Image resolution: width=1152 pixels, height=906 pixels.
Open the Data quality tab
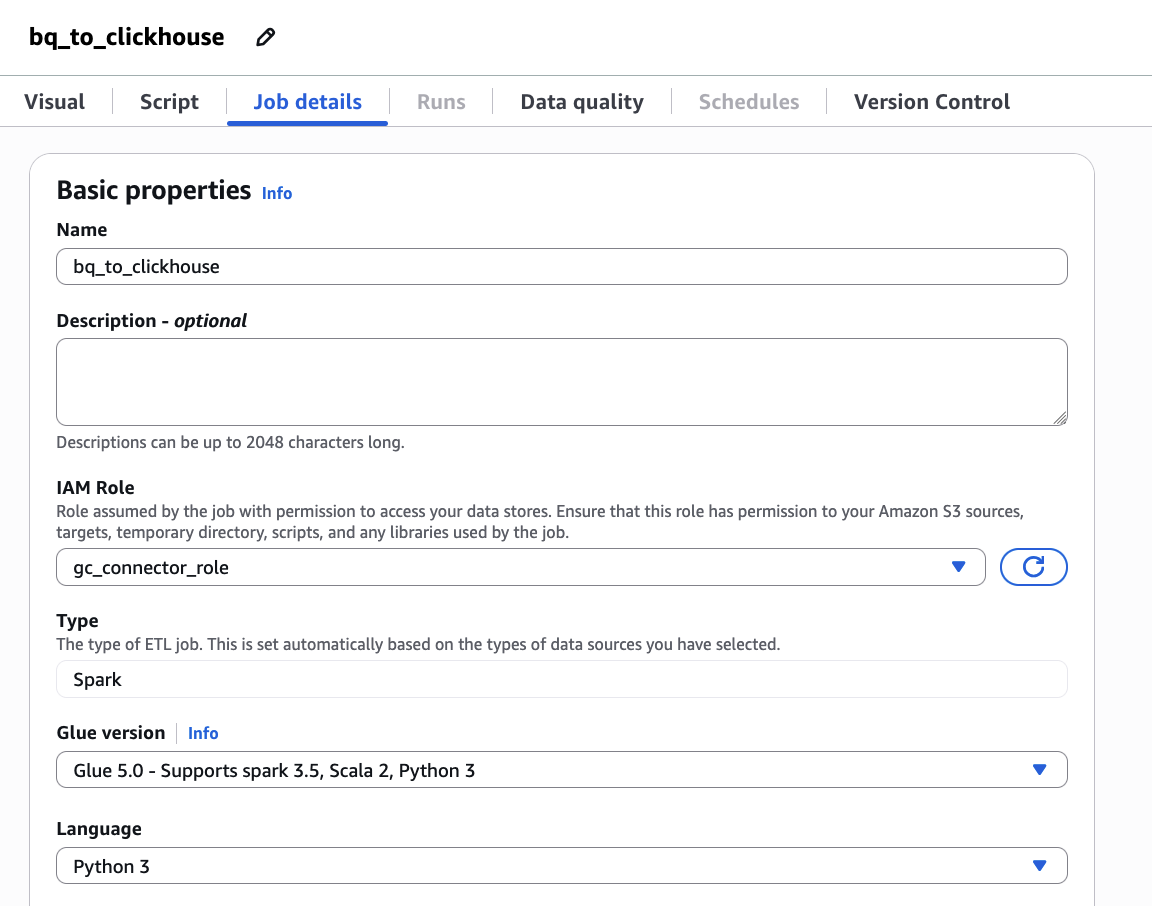point(582,102)
